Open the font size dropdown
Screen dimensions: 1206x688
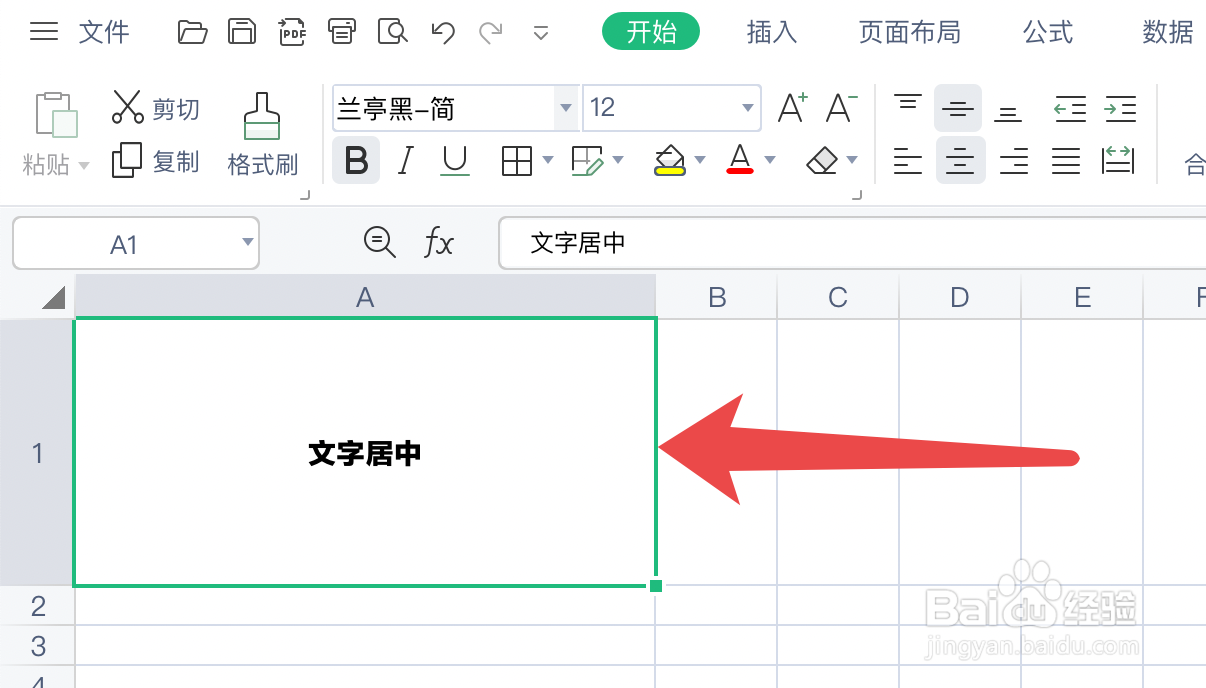[x=746, y=108]
